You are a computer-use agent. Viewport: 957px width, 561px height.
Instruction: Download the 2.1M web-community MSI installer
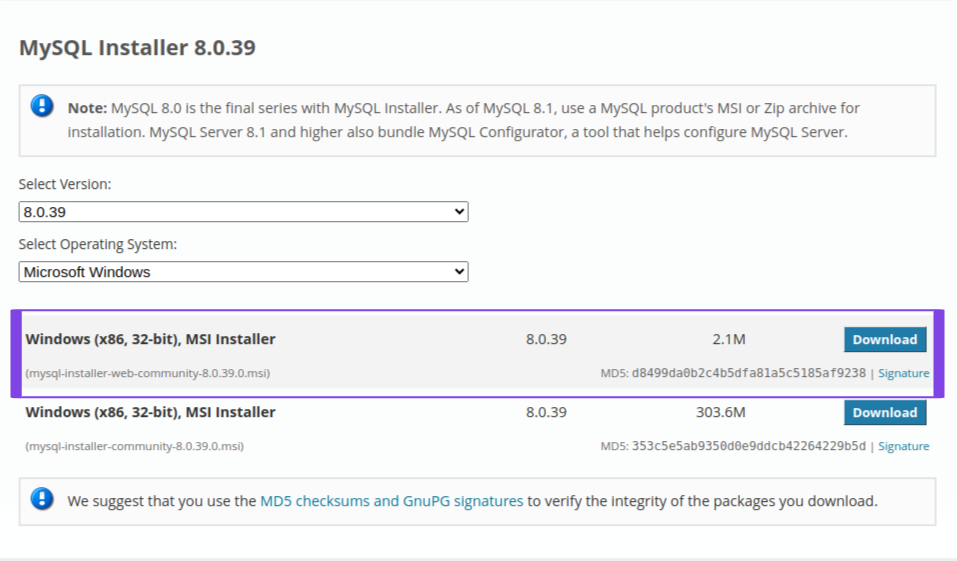click(x=884, y=340)
